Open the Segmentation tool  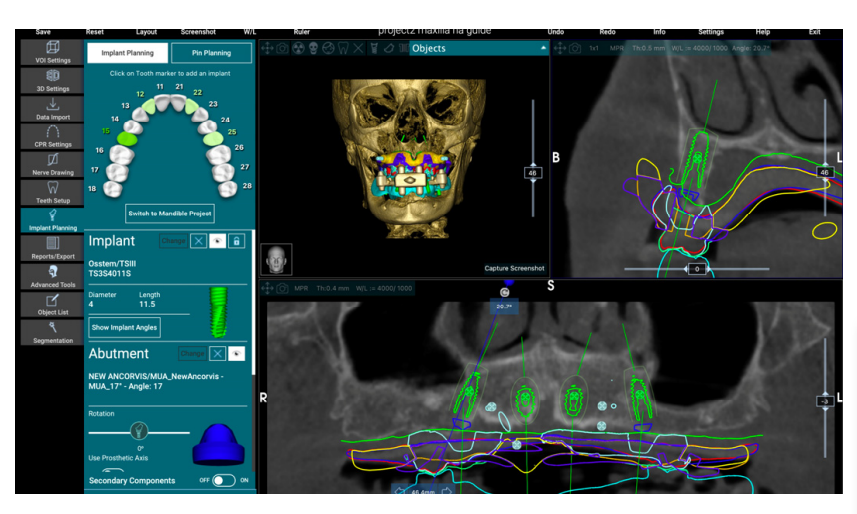52,332
